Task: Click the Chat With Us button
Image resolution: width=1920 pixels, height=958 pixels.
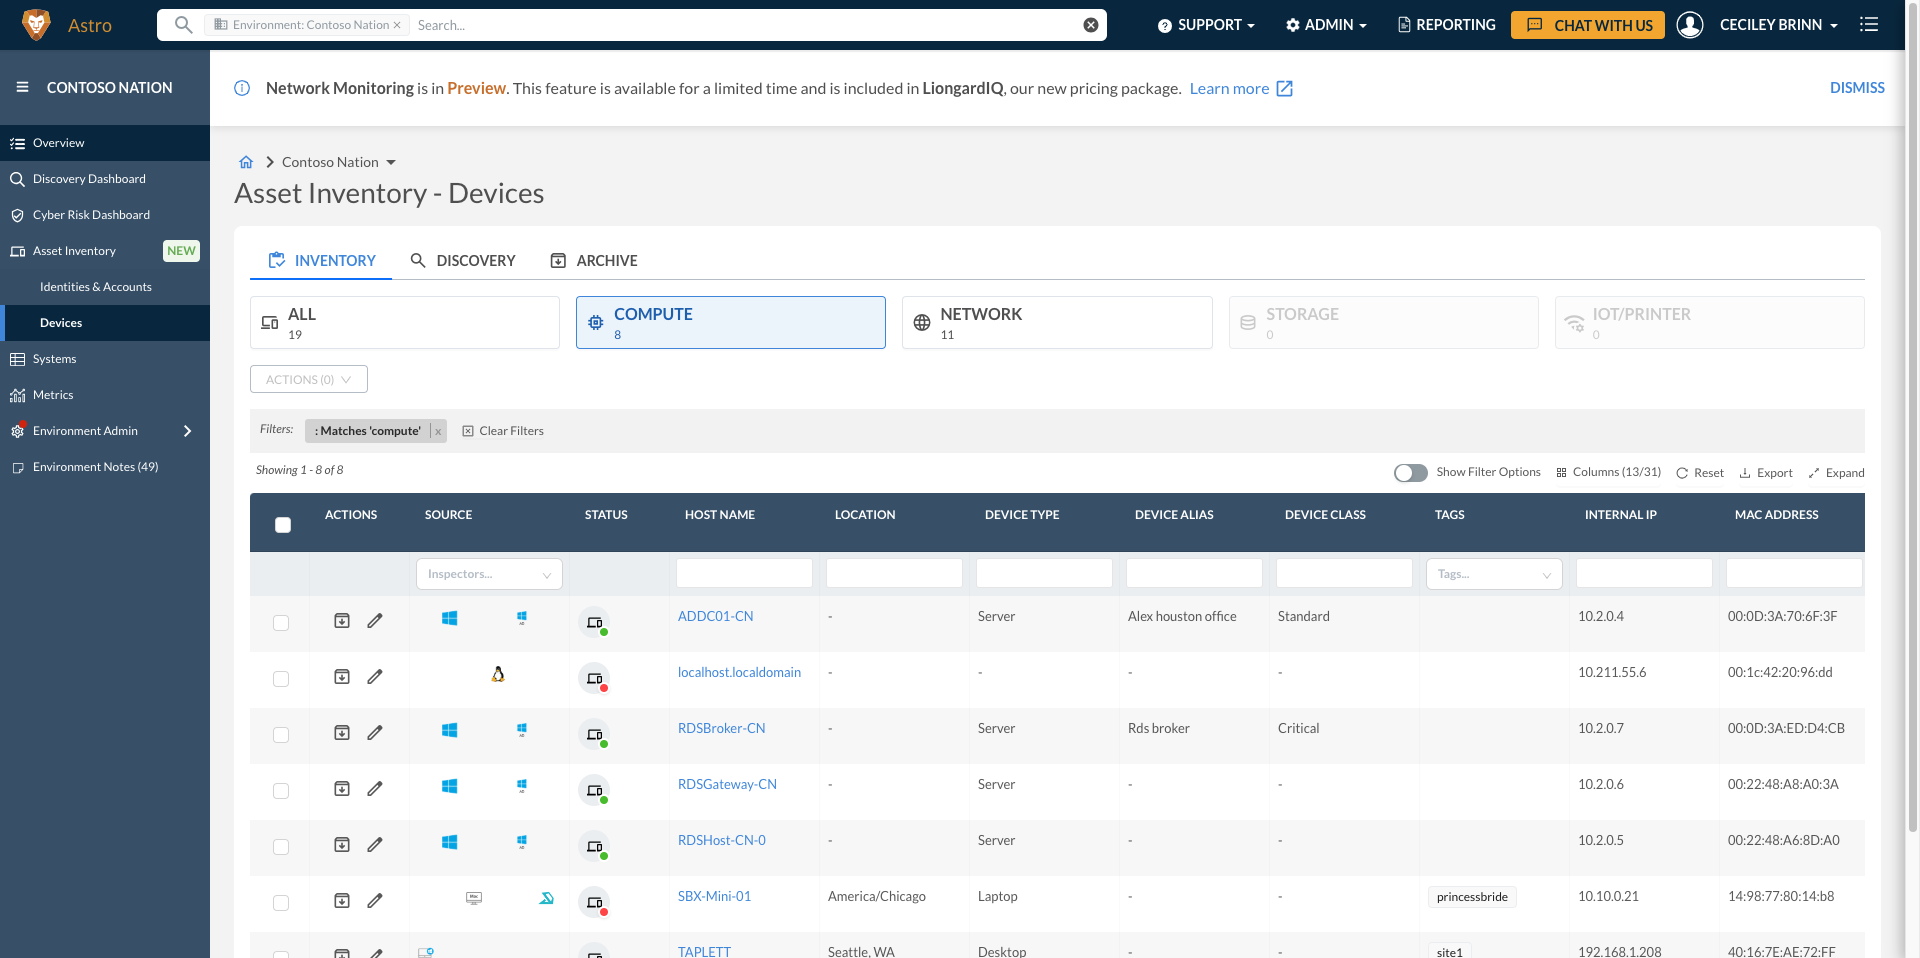Action: coord(1587,25)
